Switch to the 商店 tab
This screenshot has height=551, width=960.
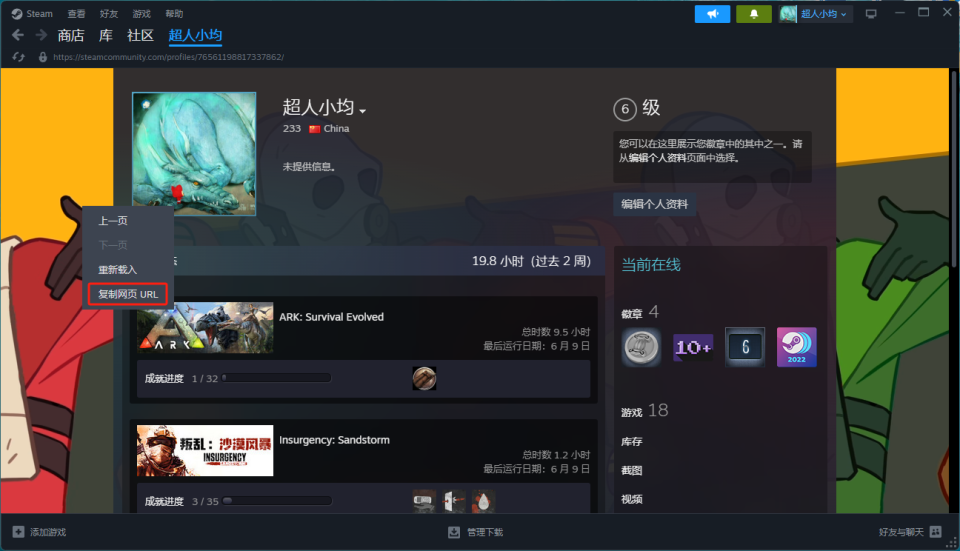tap(71, 36)
